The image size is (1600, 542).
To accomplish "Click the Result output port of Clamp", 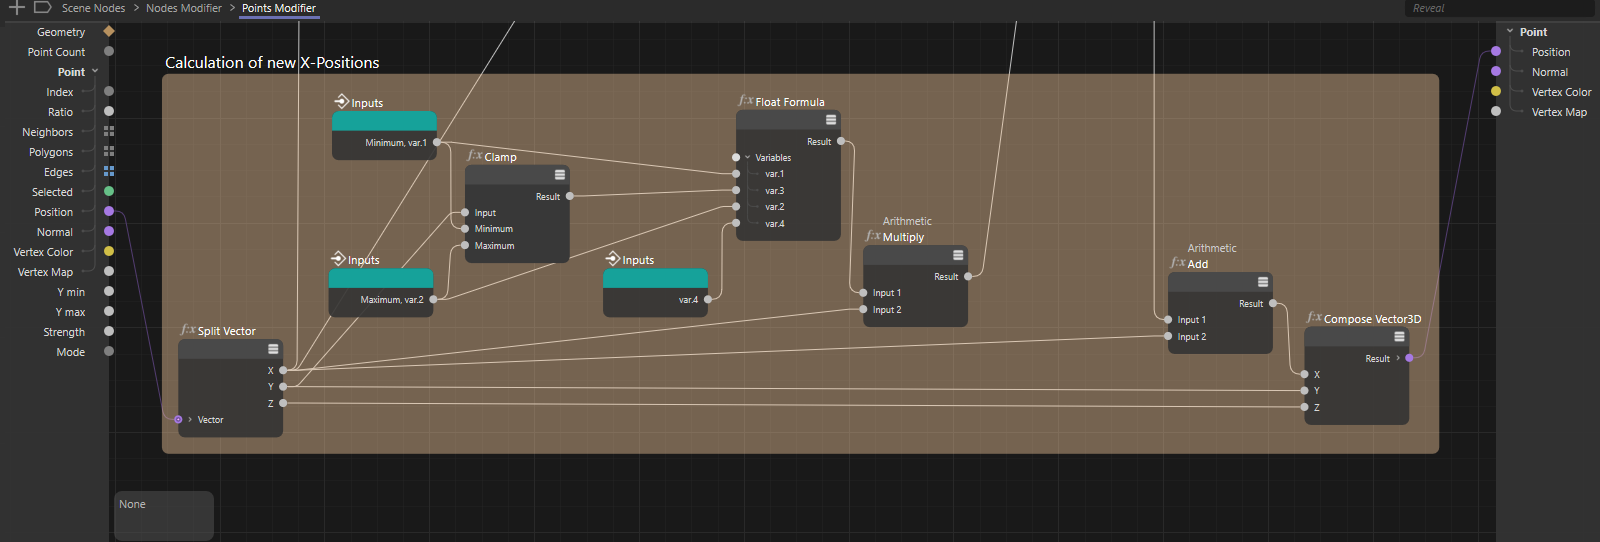I will [570, 196].
